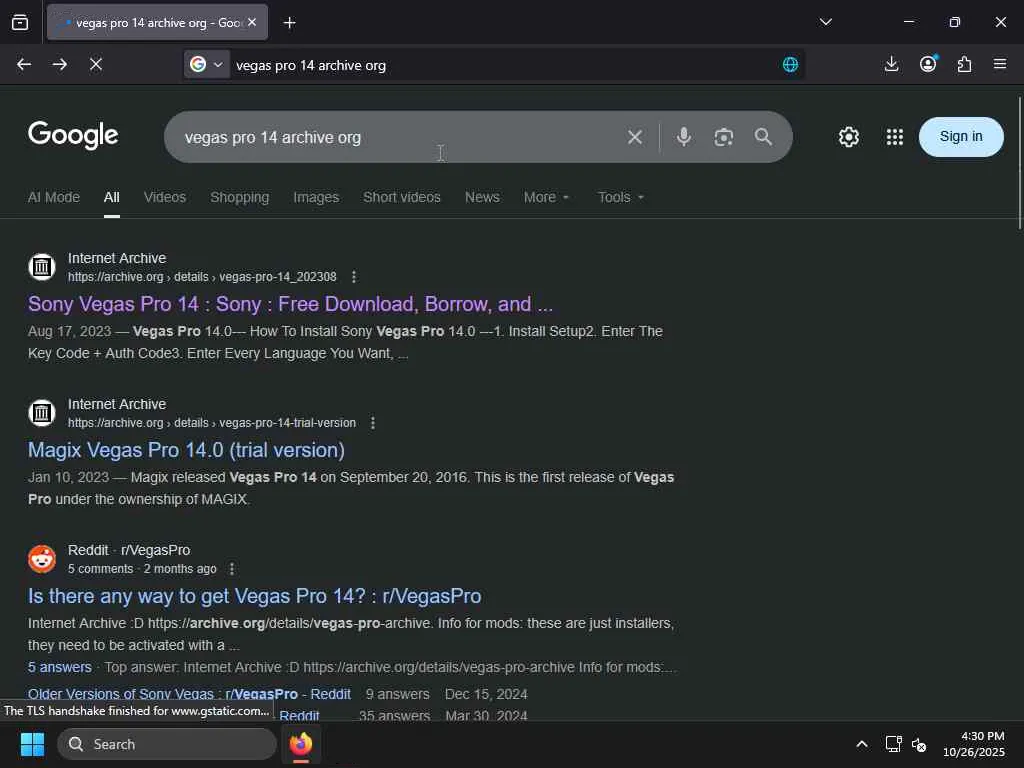This screenshot has height=768, width=1024.
Task: Click the address bar text field
Action: coord(503,65)
